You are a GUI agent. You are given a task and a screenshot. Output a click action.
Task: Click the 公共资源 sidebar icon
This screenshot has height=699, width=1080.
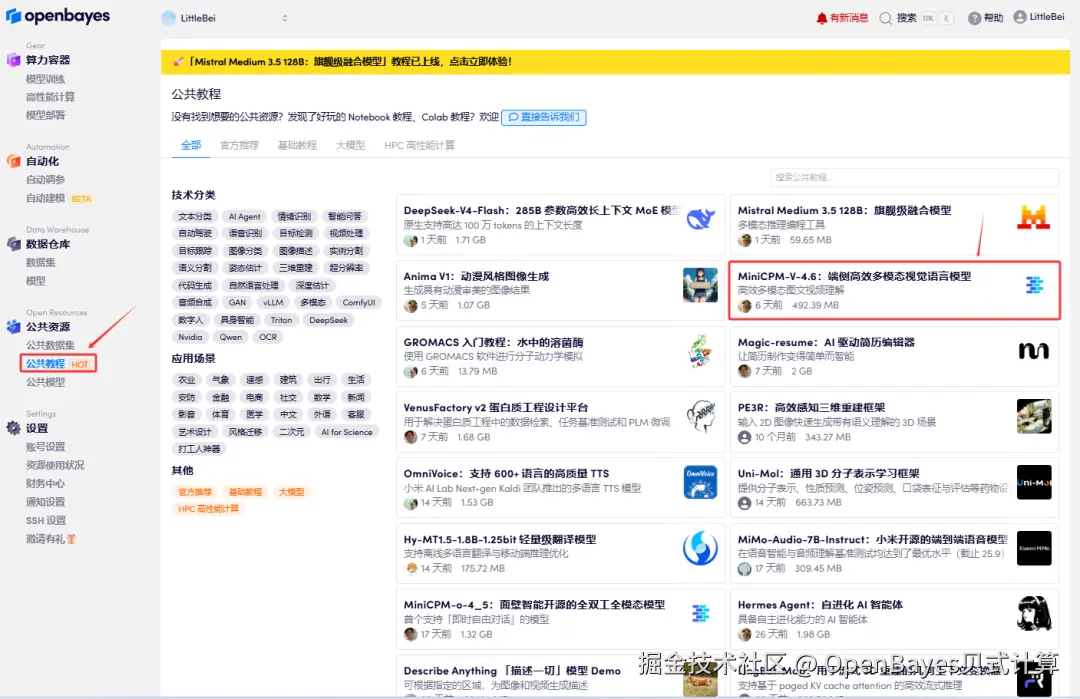(x=13, y=326)
